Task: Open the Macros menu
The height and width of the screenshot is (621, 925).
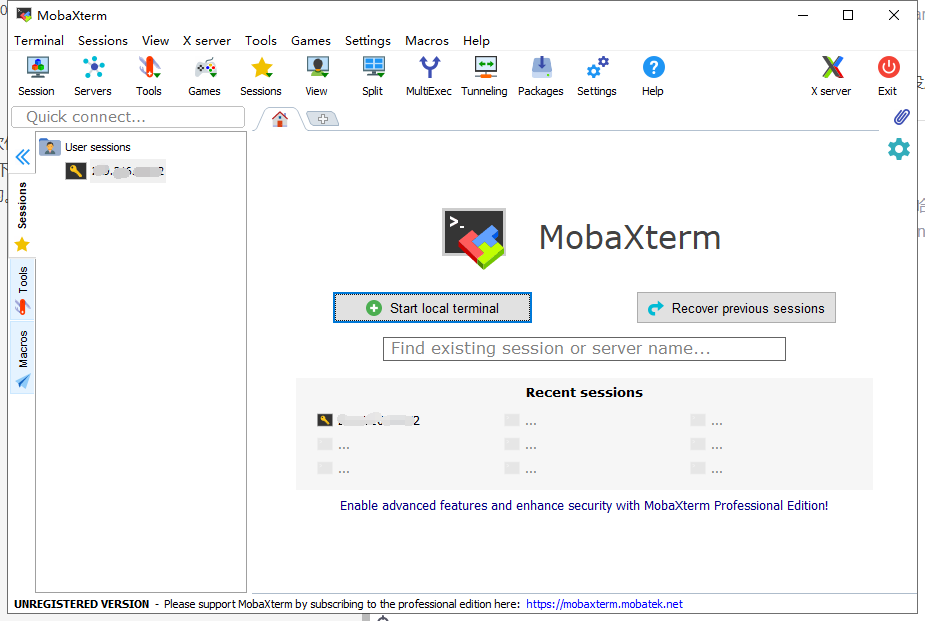Action: pos(427,41)
